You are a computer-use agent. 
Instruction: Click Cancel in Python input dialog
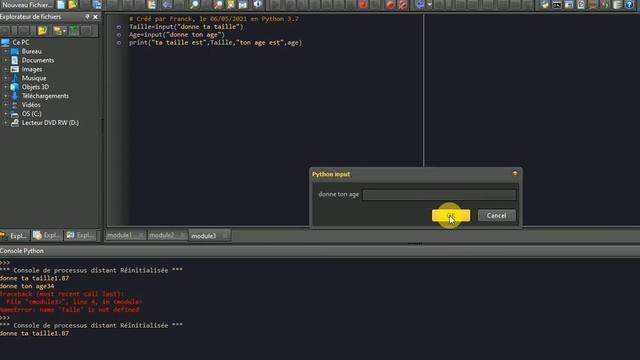[496, 216]
